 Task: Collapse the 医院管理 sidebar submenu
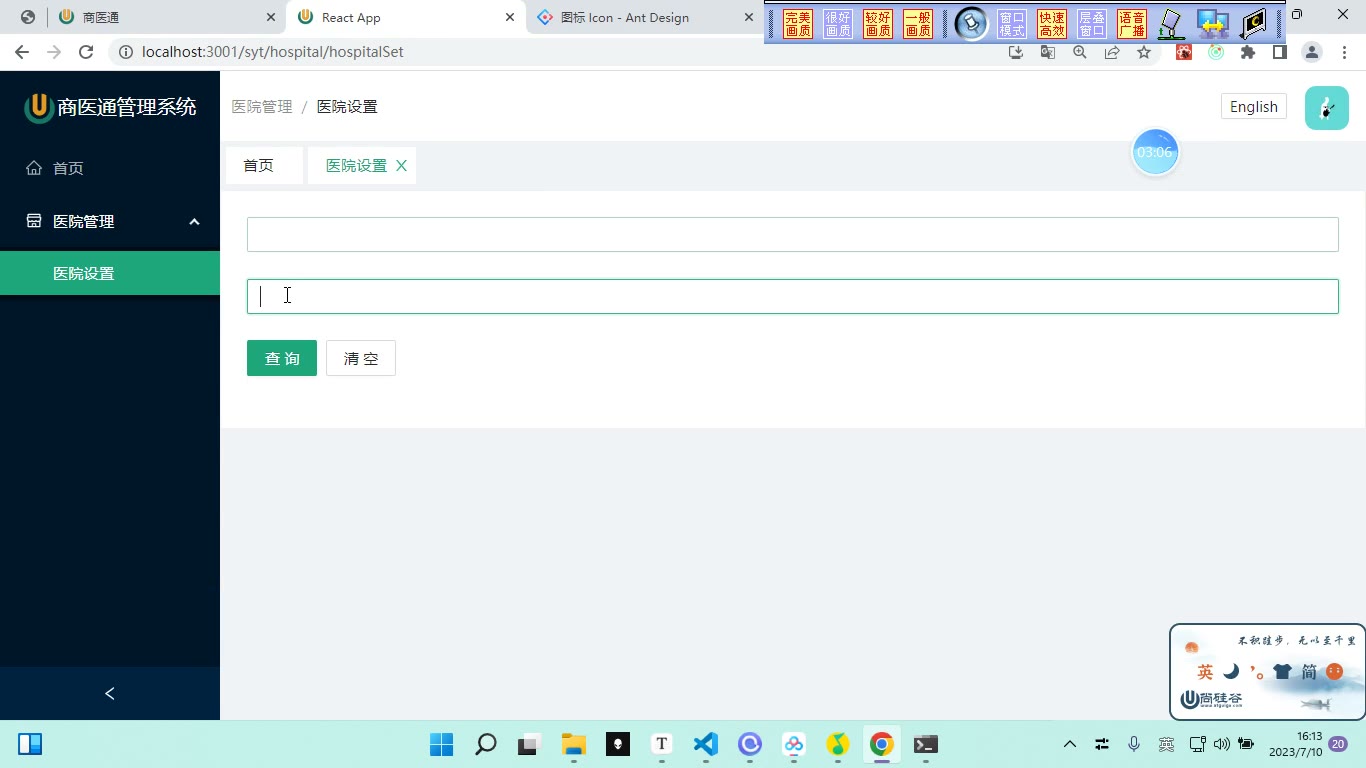pyautogui.click(x=110, y=221)
